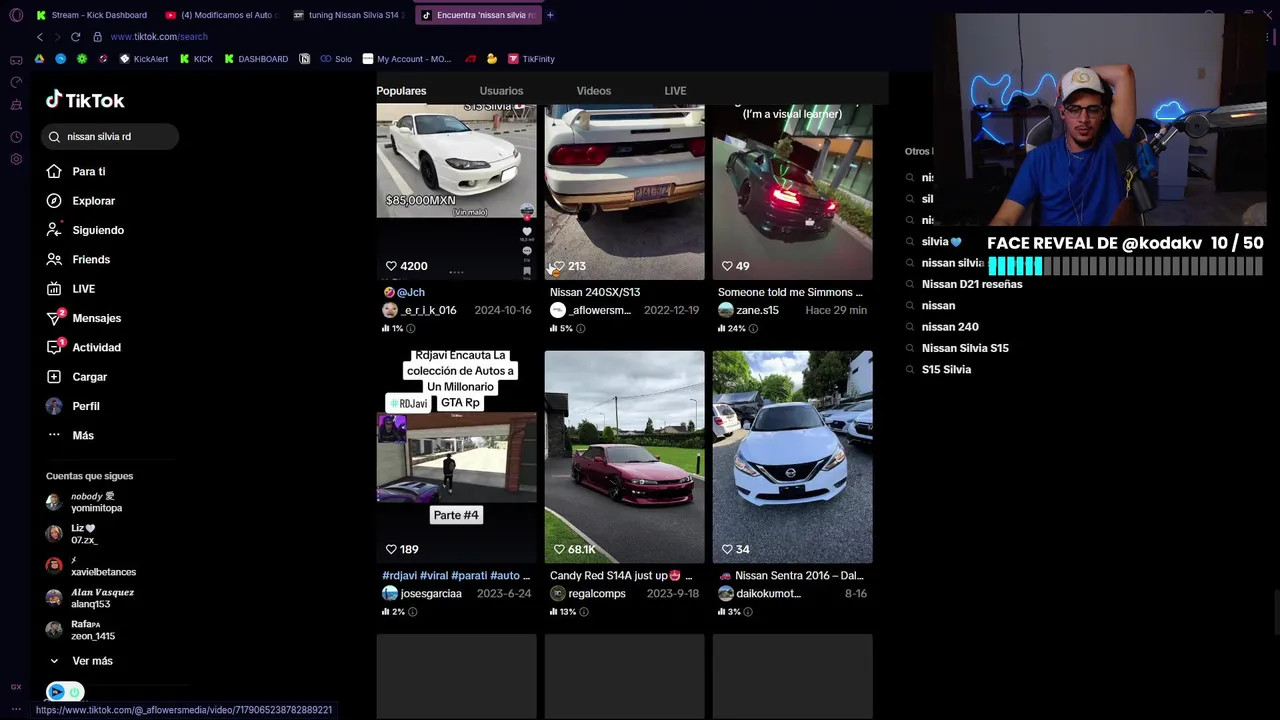Viewport: 1280px width, 720px height.
Task: Select the nissan 240 search suggestion
Action: 949,327
